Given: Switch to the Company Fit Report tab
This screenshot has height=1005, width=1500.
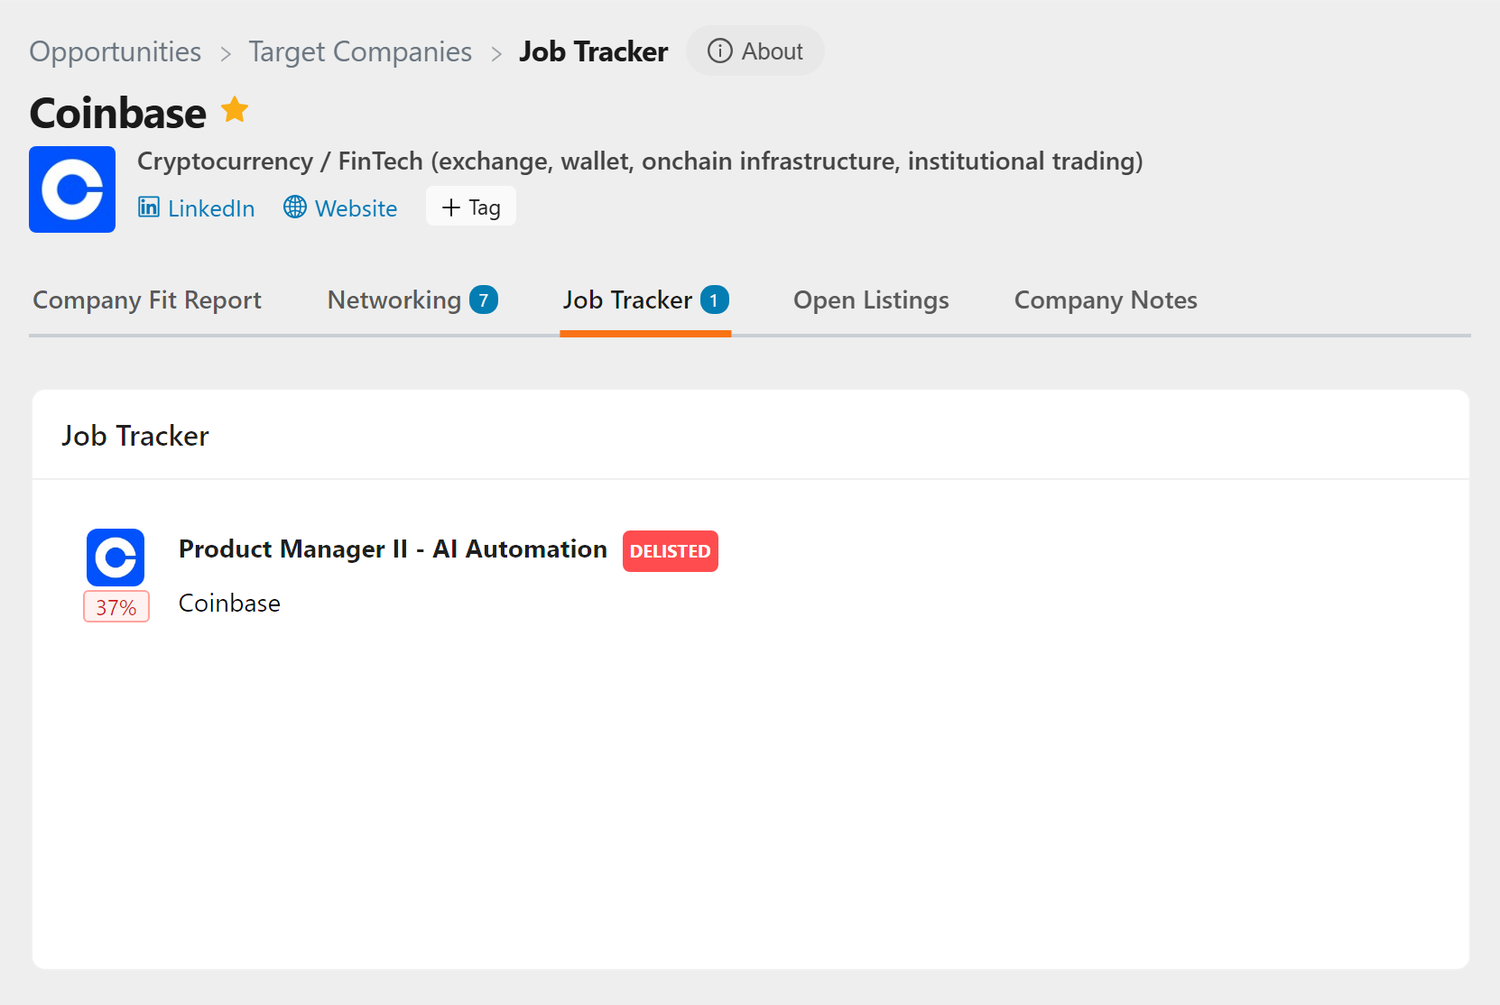Looking at the screenshot, I should 147,300.
